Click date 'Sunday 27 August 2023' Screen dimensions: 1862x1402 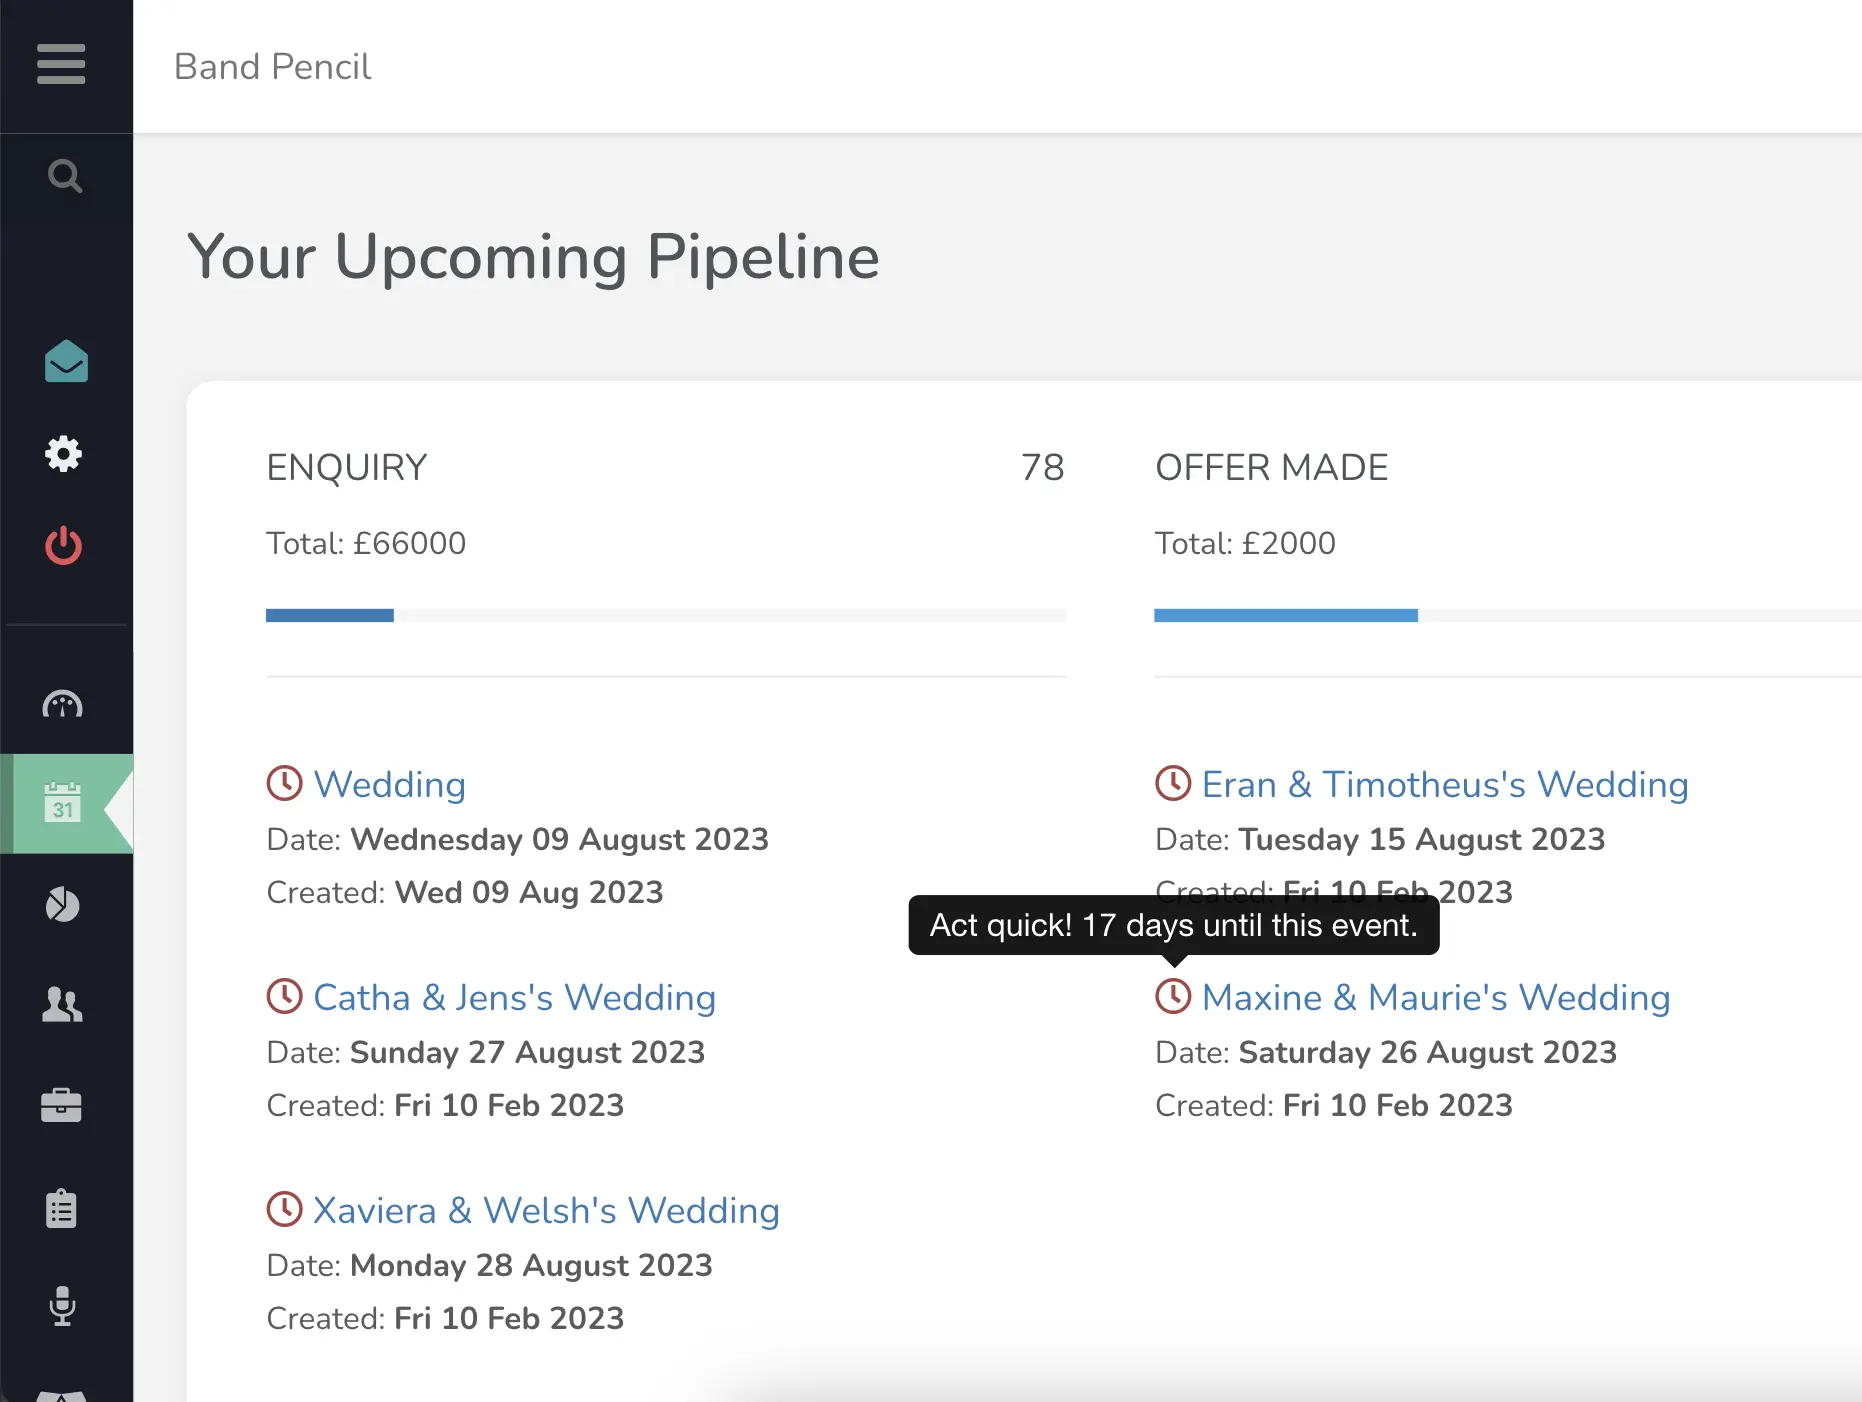528,1053
